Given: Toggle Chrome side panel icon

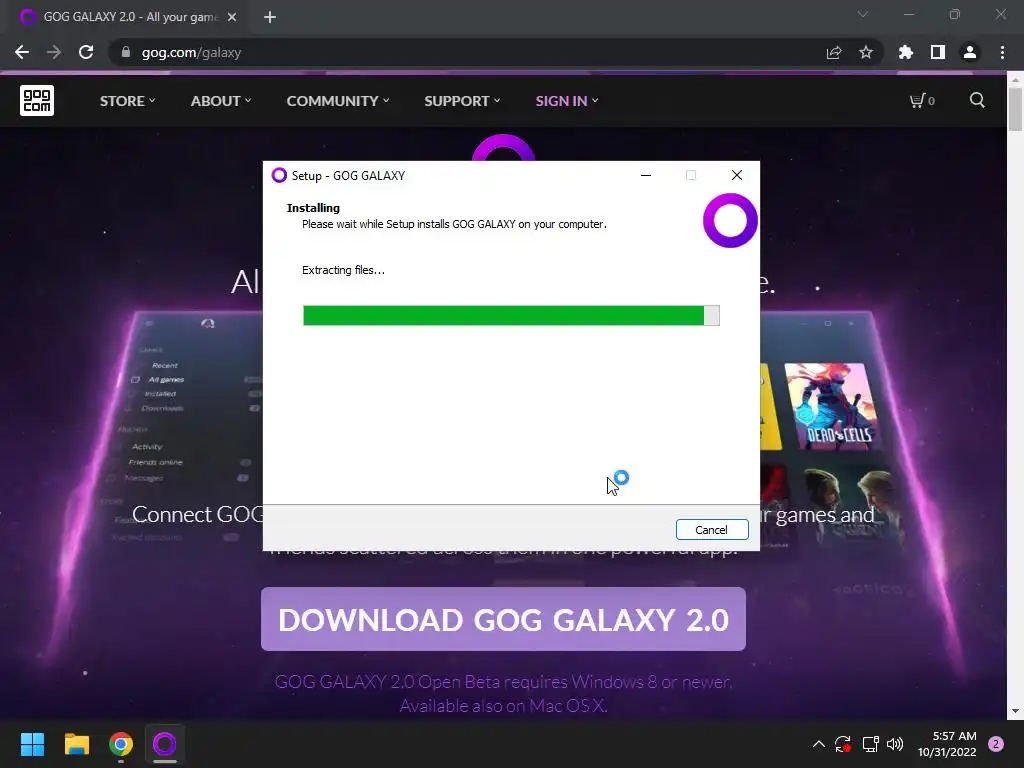Looking at the screenshot, I should pyautogui.click(x=938, y=52).
